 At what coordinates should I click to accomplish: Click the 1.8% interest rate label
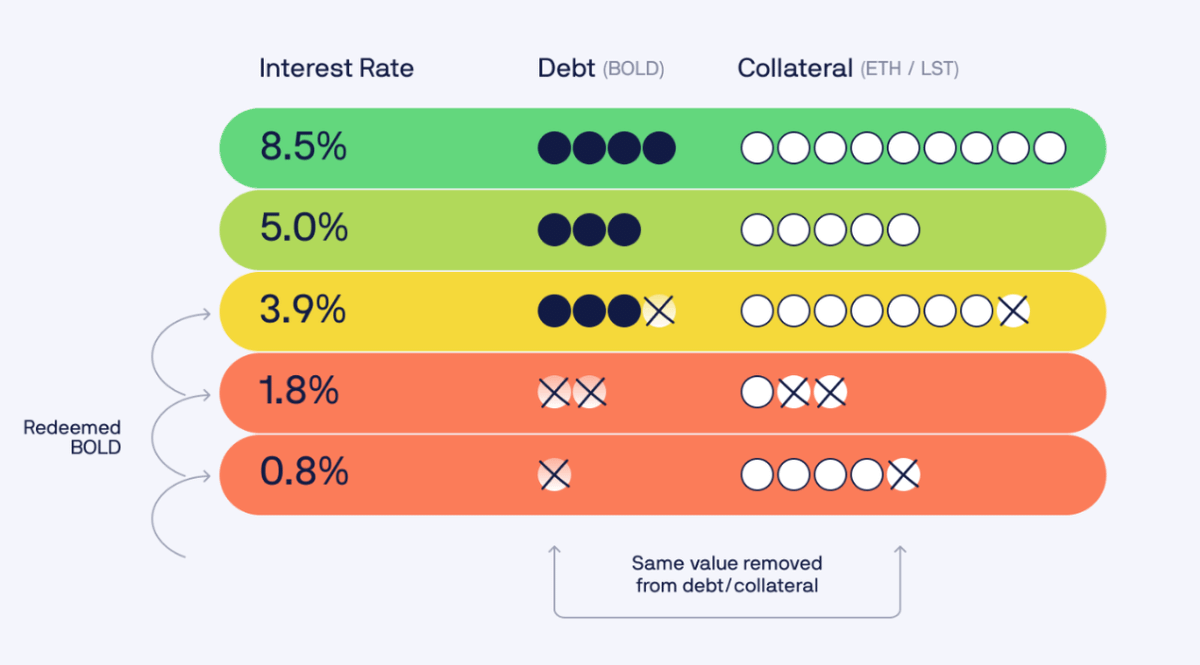pos(299,392)
